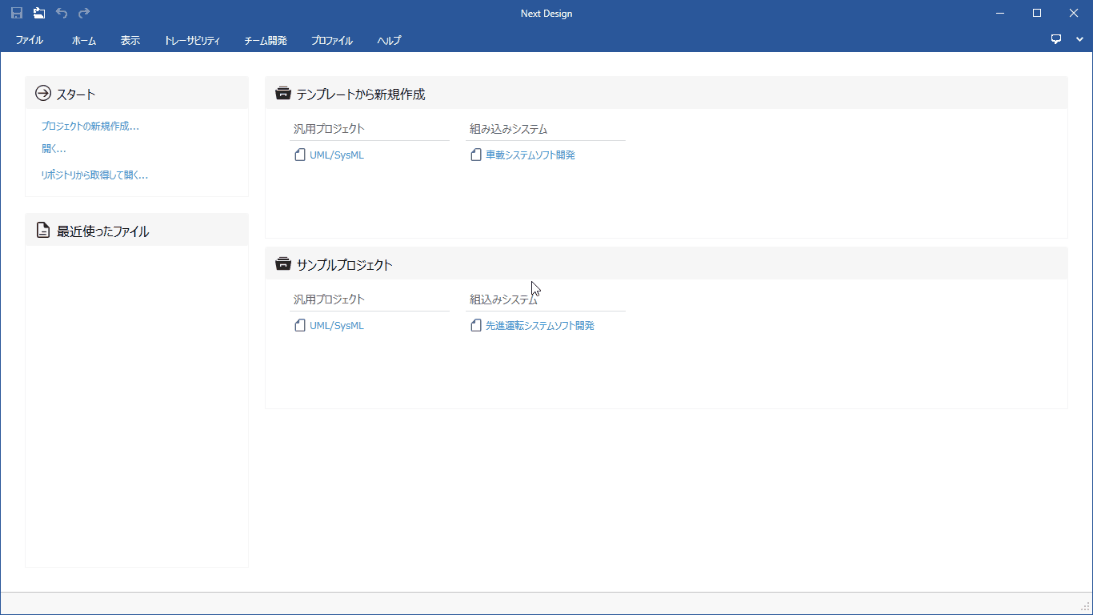The image size is (1093, 615).
Task: Click file icon beside sample UML/SysML
Action: point(300,326)
